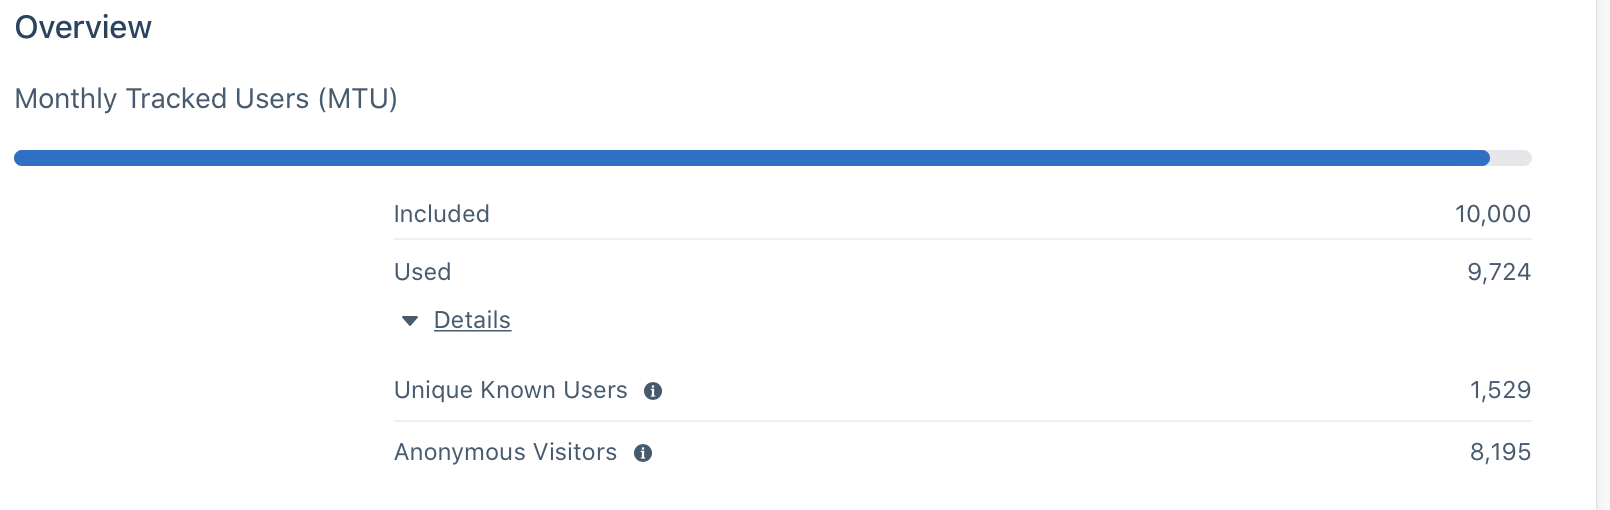Viewport: 1610px width, 510px height.
Task: Click the info icon beside Unique Known Users
Action: [653, 391]
